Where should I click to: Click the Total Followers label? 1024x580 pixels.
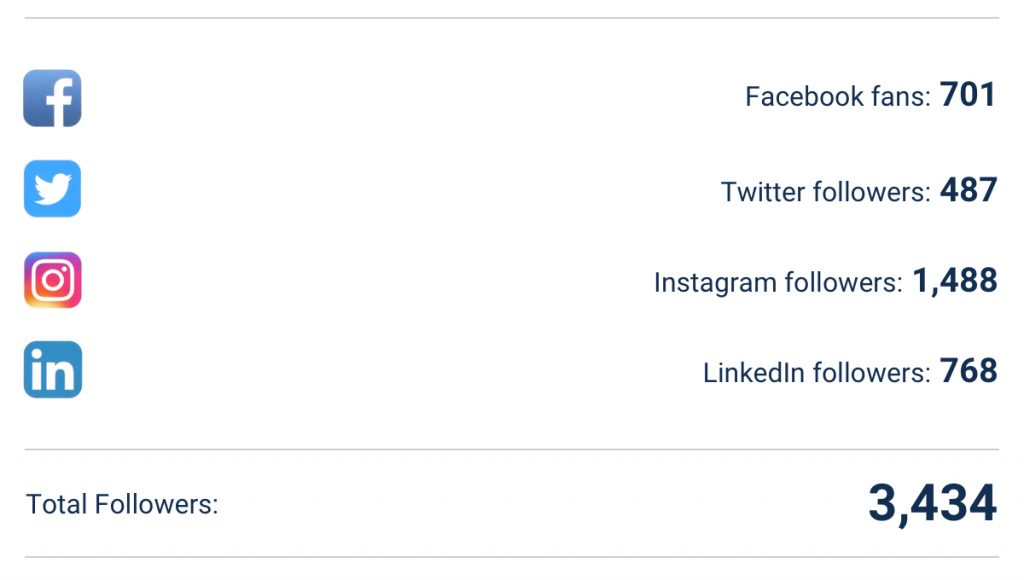(x=122, y=504)
